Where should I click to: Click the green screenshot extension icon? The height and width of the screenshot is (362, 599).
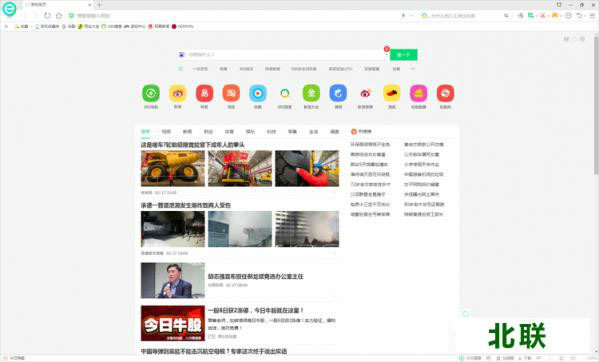[531, 16]
